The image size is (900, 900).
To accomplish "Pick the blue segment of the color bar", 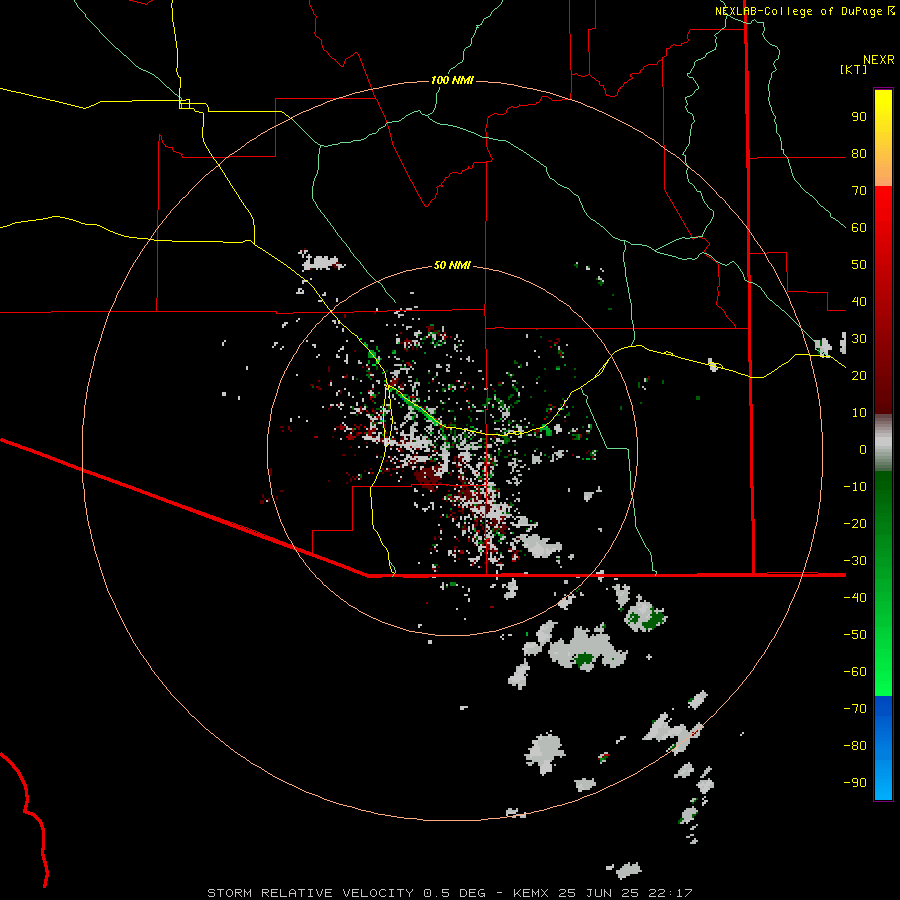I will (x=883, y=748).
